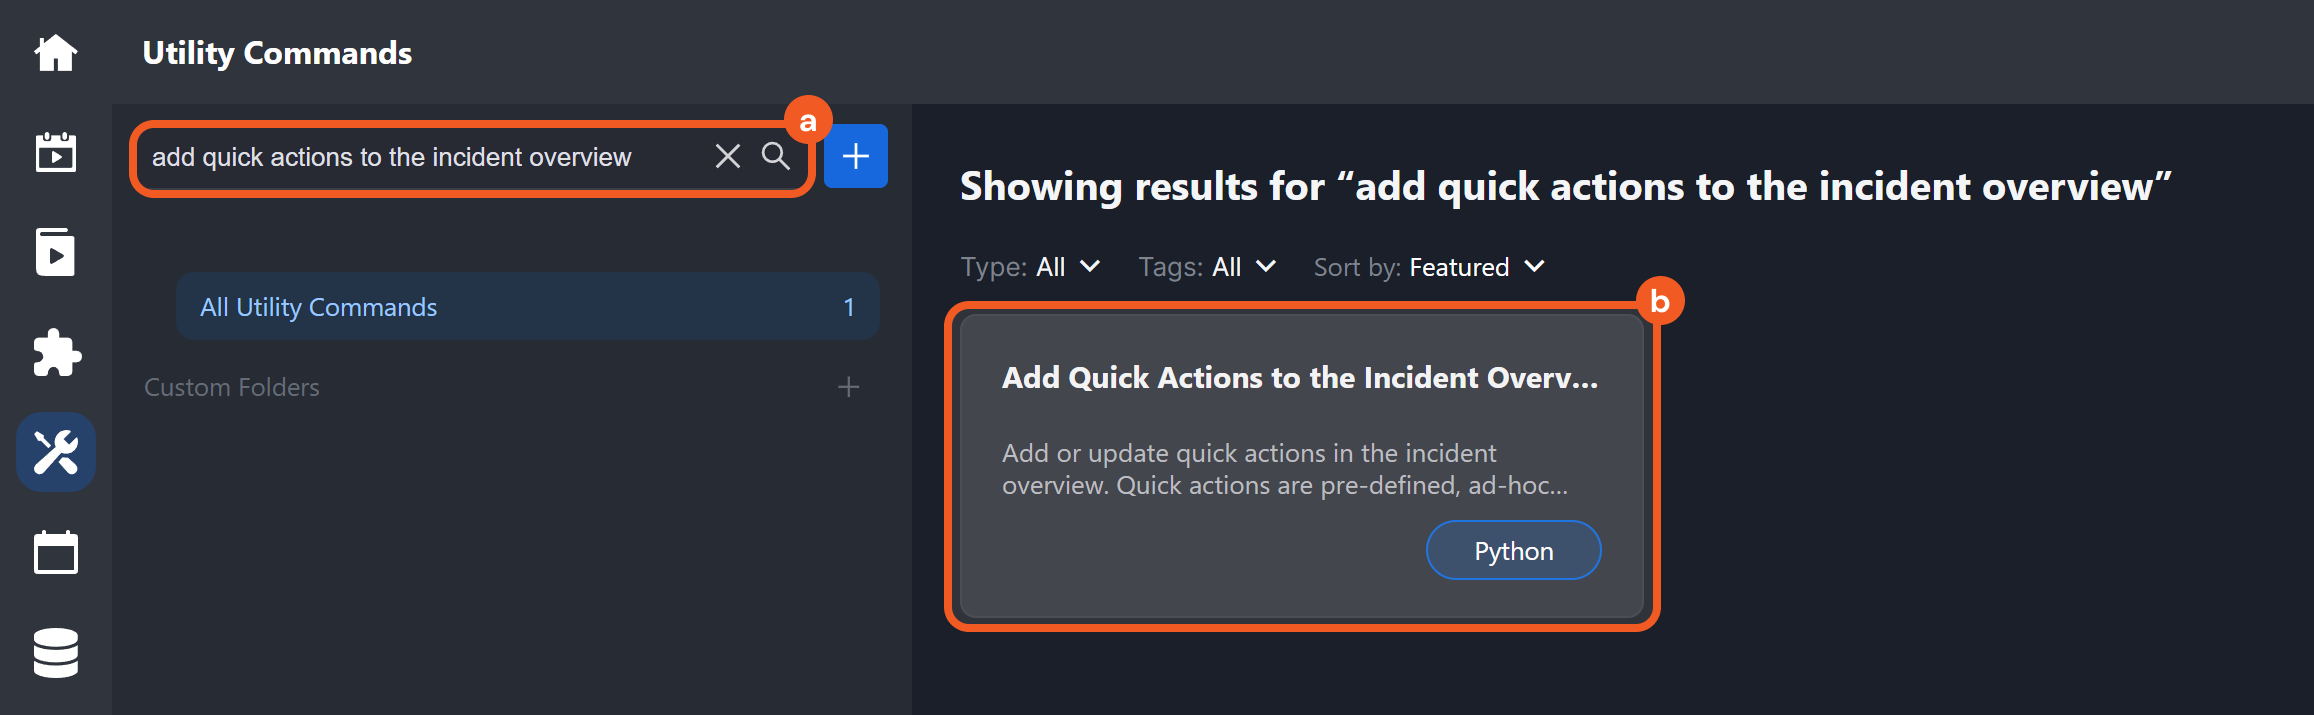The width and height of the screenshot is (2314, 715).
Task: Expand the Type: All dropdown
Action: coord(1030,267)
